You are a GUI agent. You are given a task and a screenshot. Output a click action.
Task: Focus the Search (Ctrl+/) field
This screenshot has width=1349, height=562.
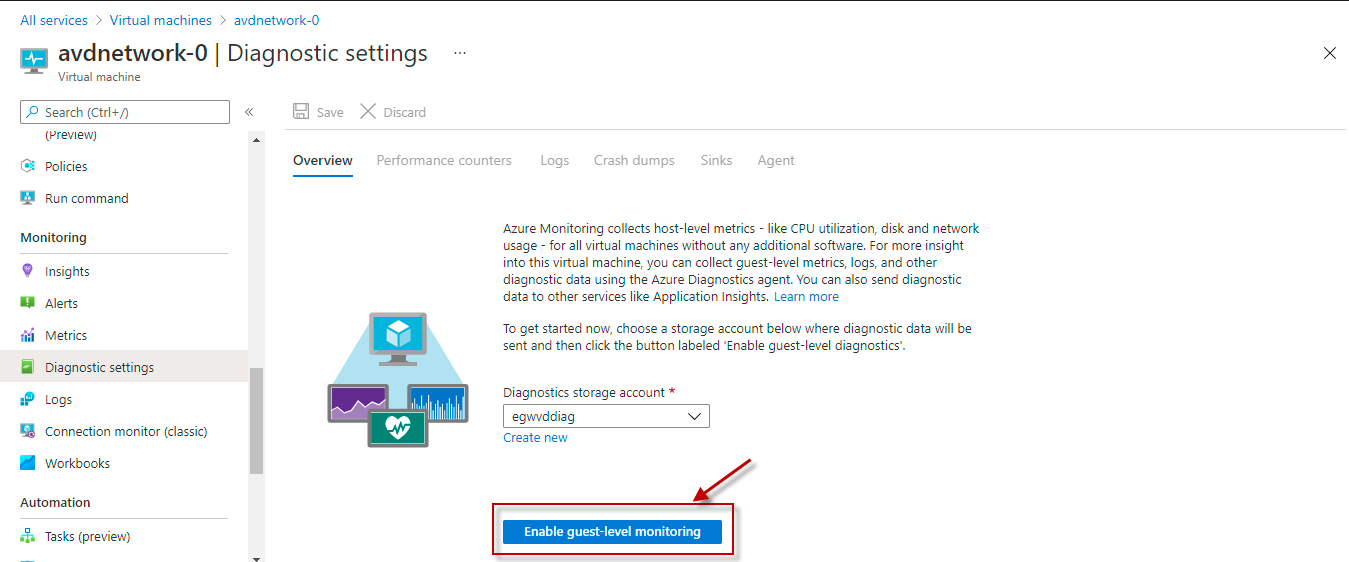pyautogui.click(x=125, y=112)
